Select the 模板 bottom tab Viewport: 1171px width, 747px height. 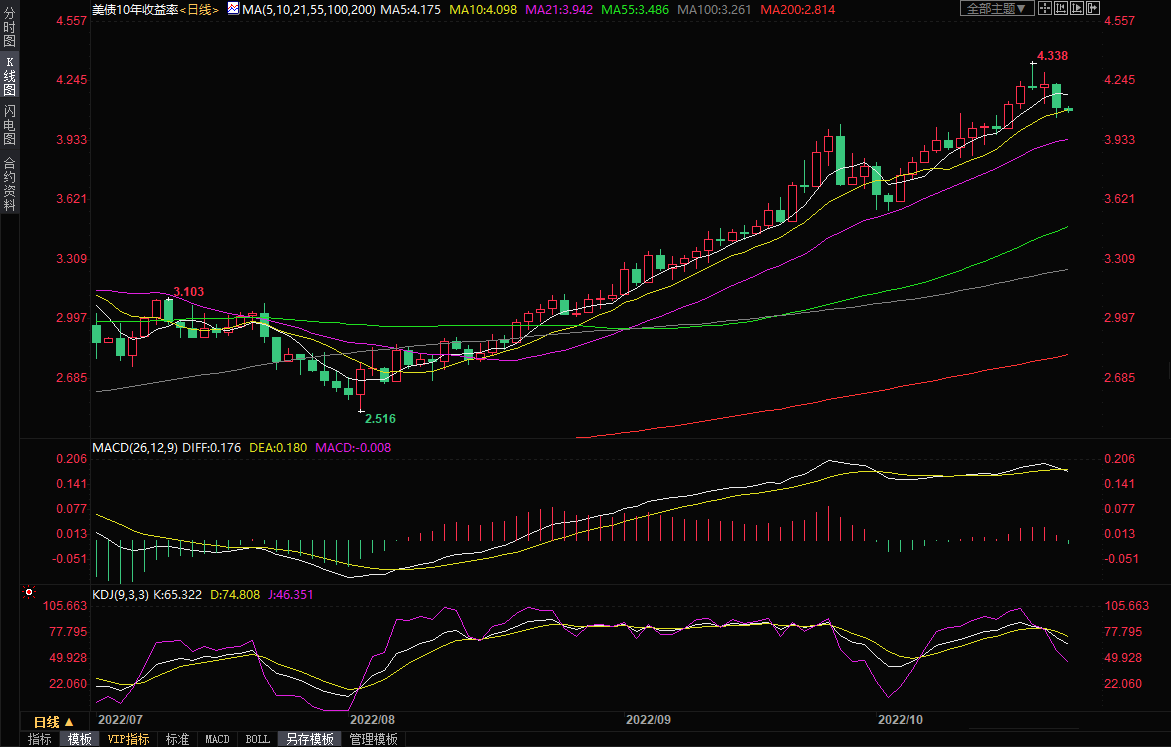79,739
